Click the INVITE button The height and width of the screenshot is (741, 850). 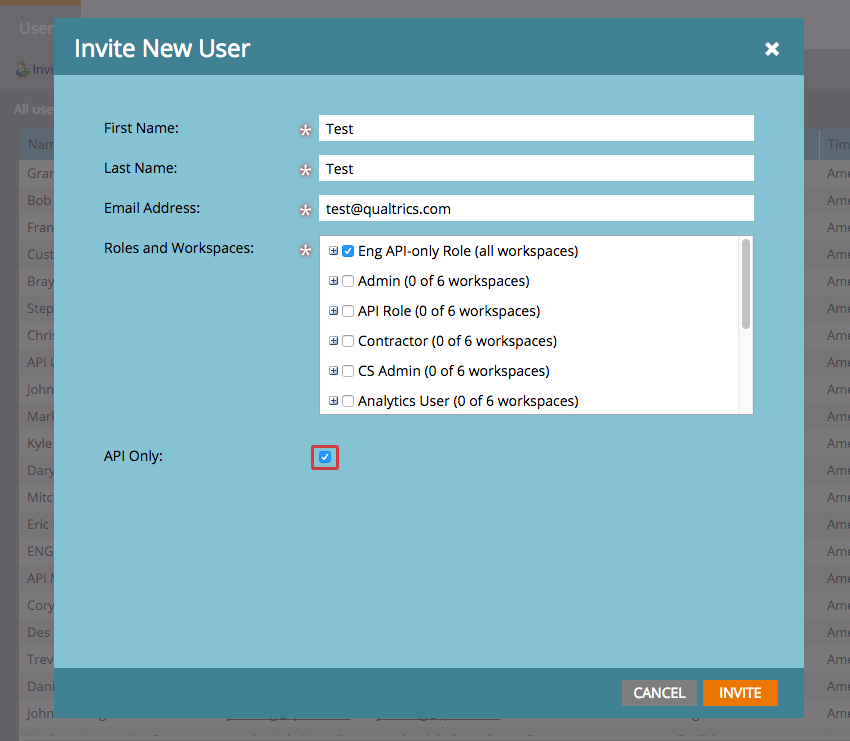click(740, 692)
